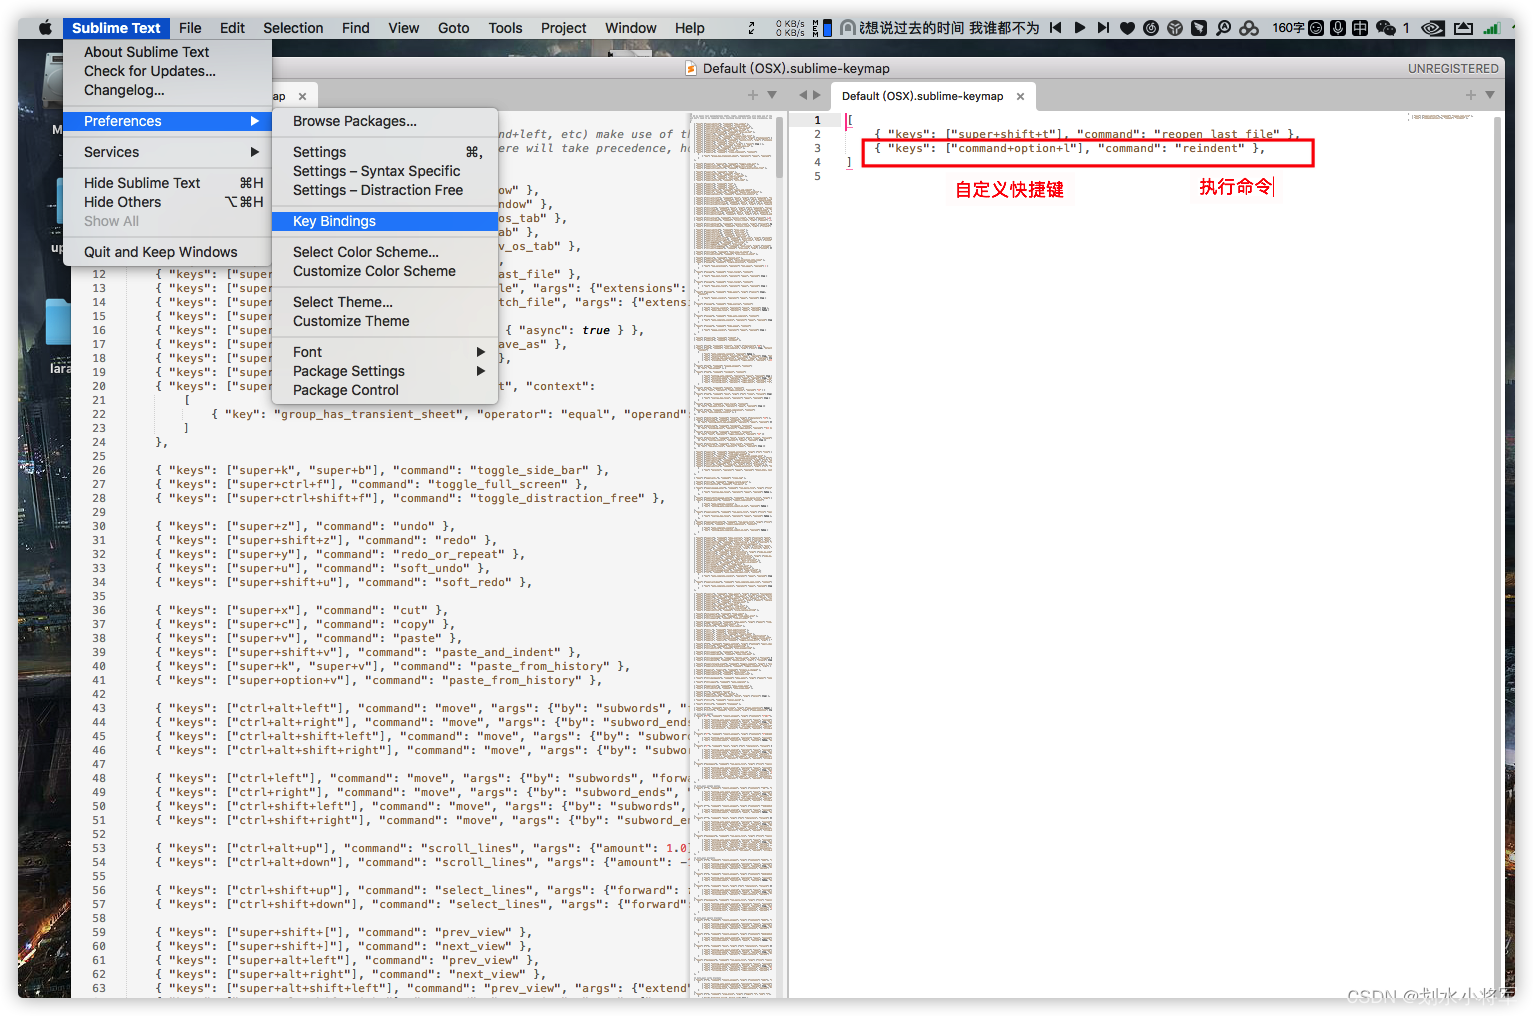Image resolution: width=1533 pixels, height=1016 pixels.
Task: Click line 3 with the reindent command
Action: (1071, 148)
